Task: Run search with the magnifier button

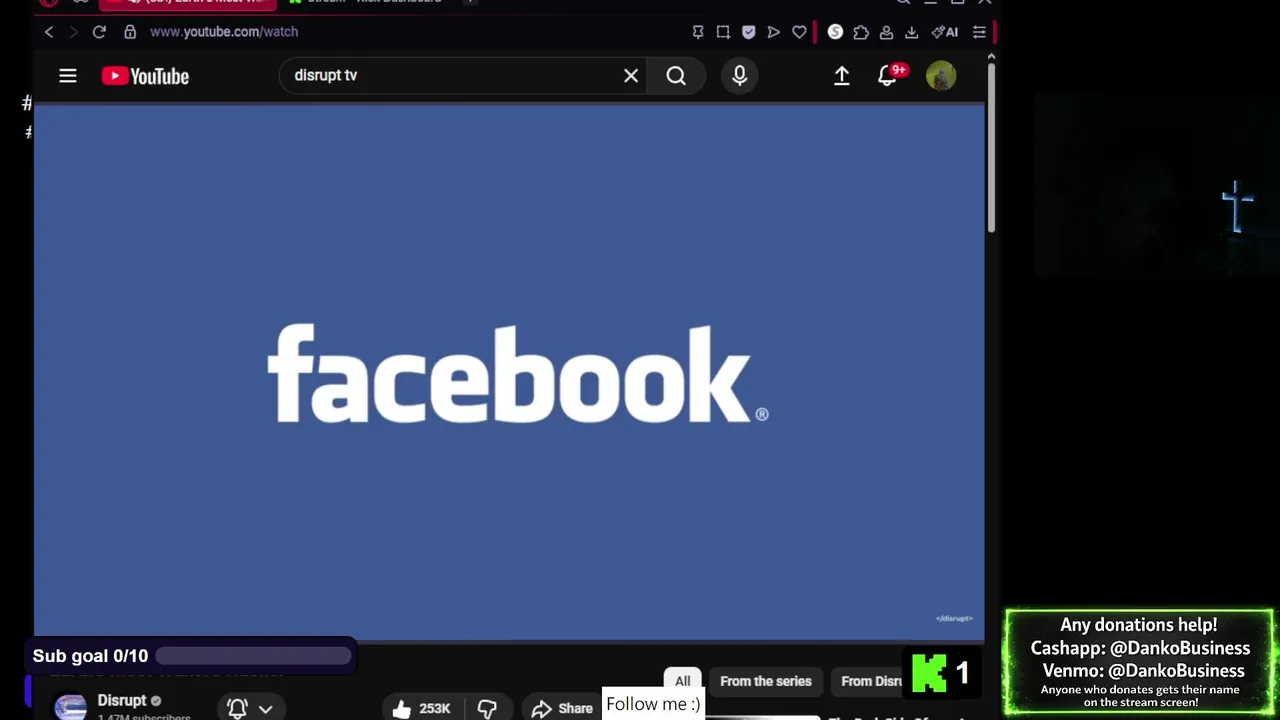Action: pyautogui.click(x=676, y=76)
